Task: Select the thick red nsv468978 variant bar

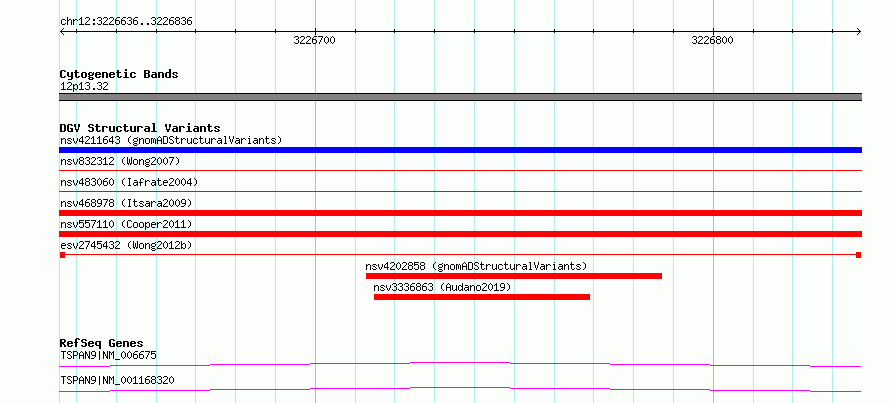Action: click(460, 213)
